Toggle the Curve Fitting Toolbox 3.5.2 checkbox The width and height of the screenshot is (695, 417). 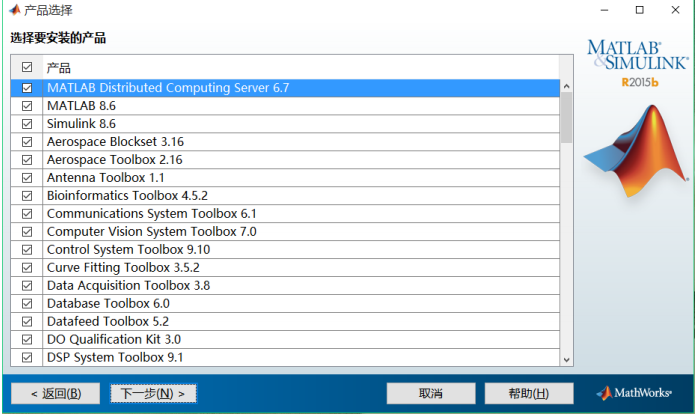pos(27,268)
